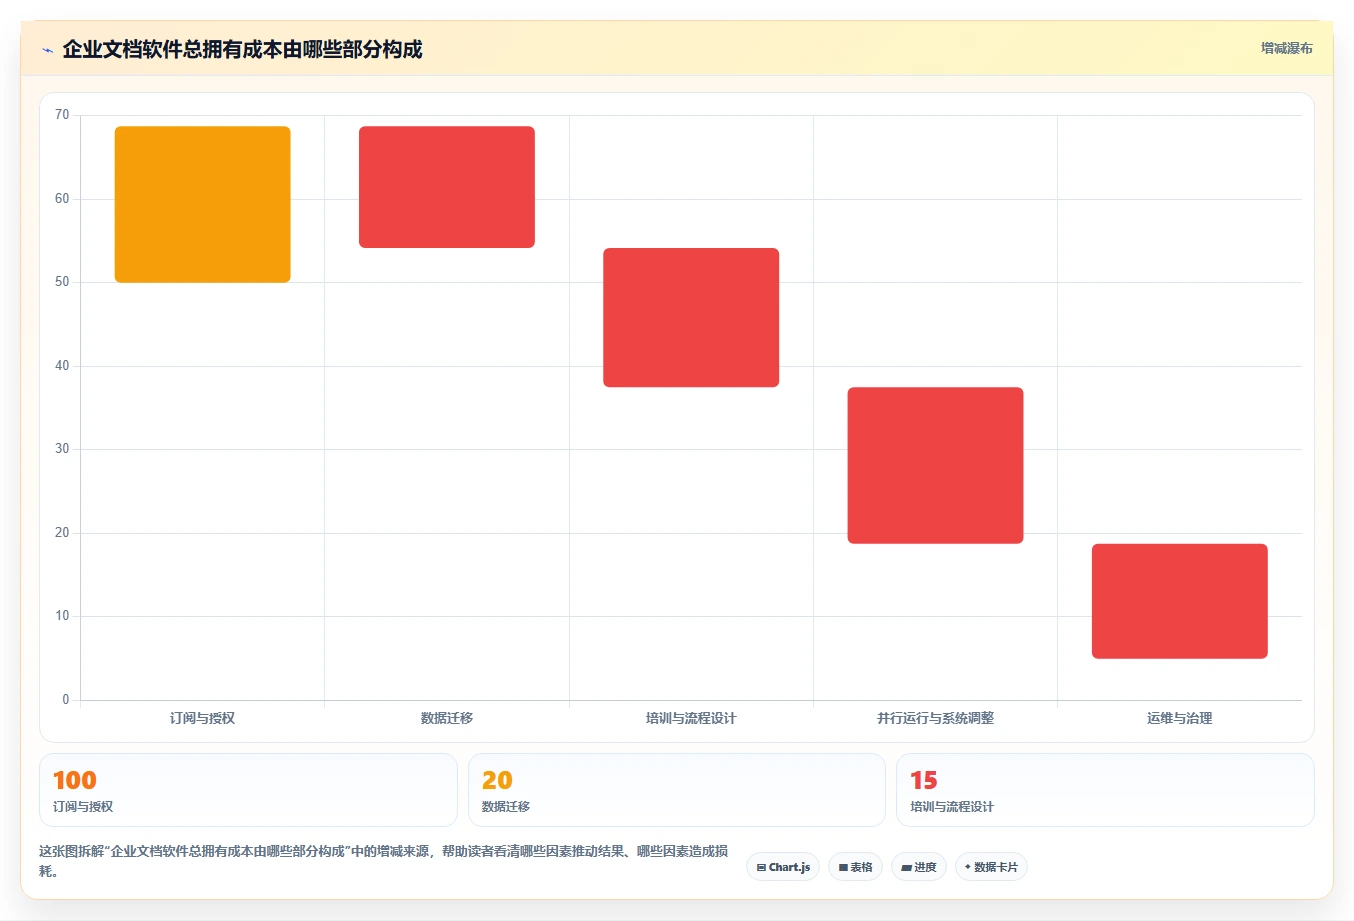The width and height of the screenshot is (1354, 921).
Task: Click the y-axis value 30
Action: click(x=62, y=449)
